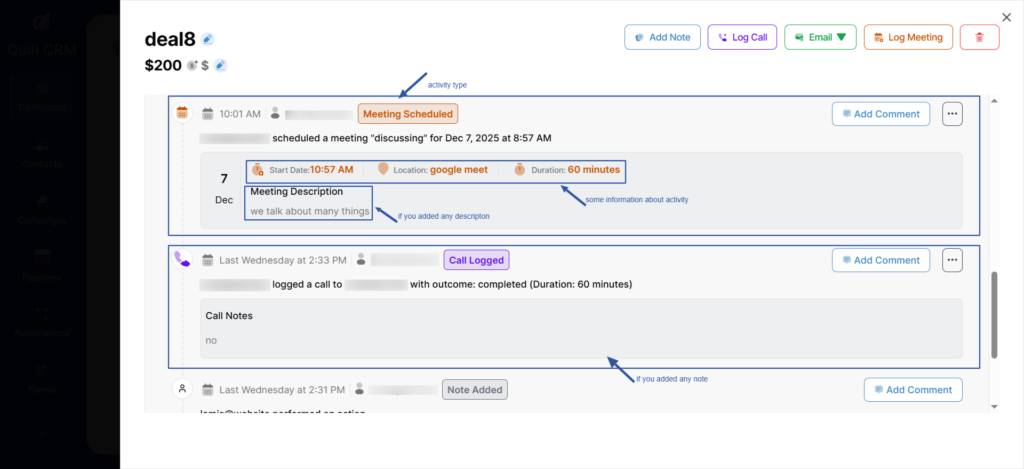
Task: Click the Log Meeting button
Action: (x=907, y=37)
